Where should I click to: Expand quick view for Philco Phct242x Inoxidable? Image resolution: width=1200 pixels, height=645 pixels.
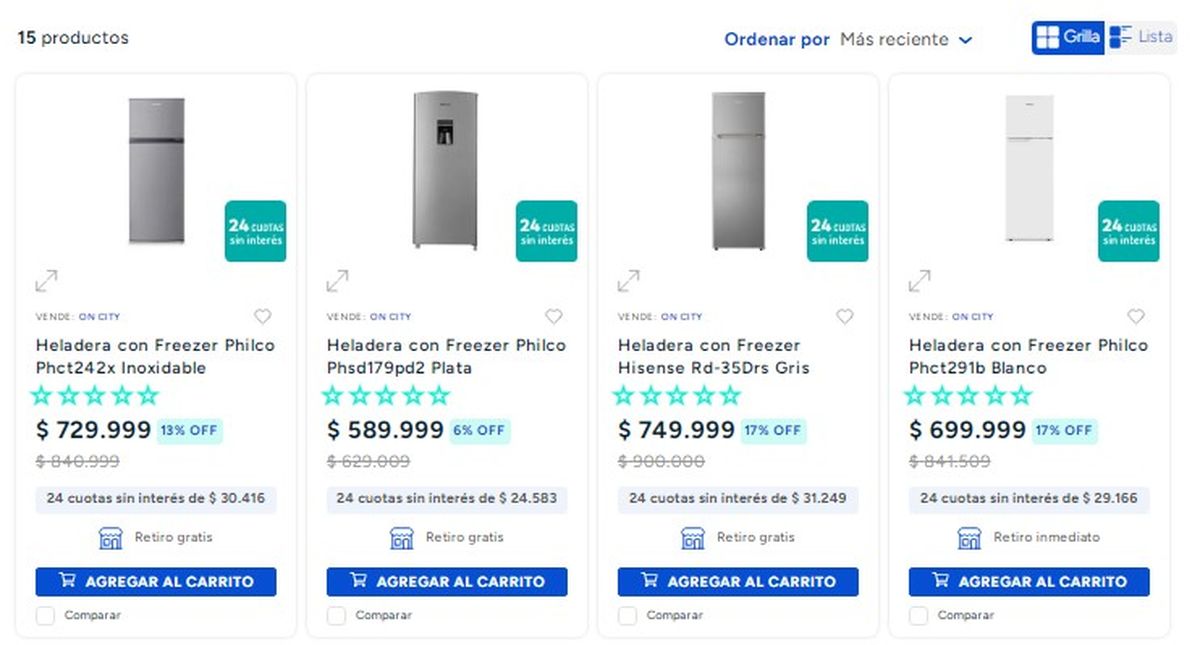click(x=46, y=281)
